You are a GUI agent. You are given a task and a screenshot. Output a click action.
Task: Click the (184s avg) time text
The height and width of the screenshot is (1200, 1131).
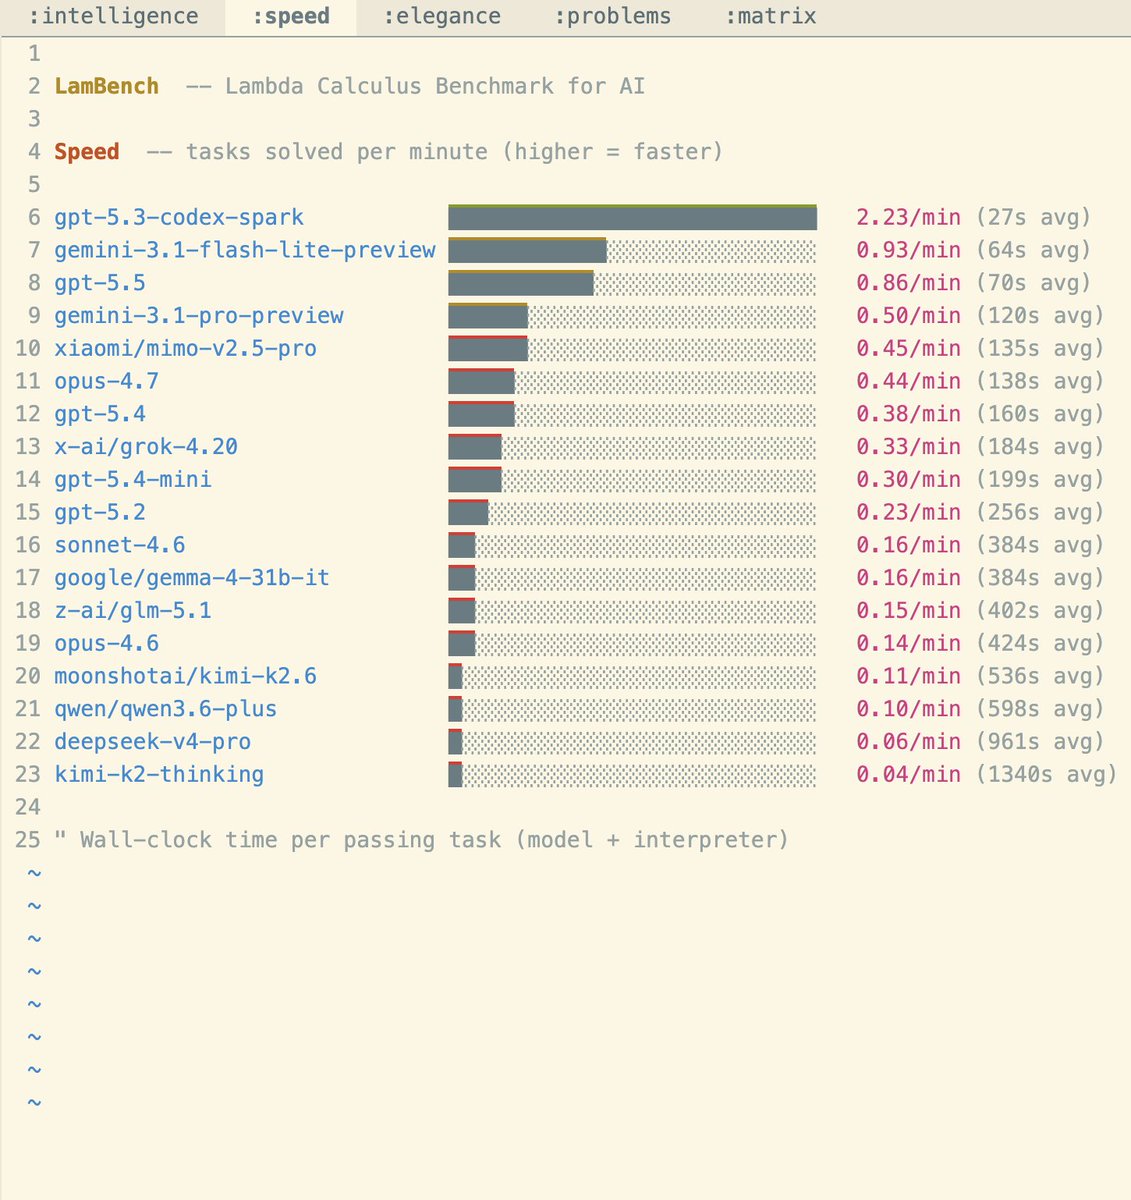[1040, 447]
